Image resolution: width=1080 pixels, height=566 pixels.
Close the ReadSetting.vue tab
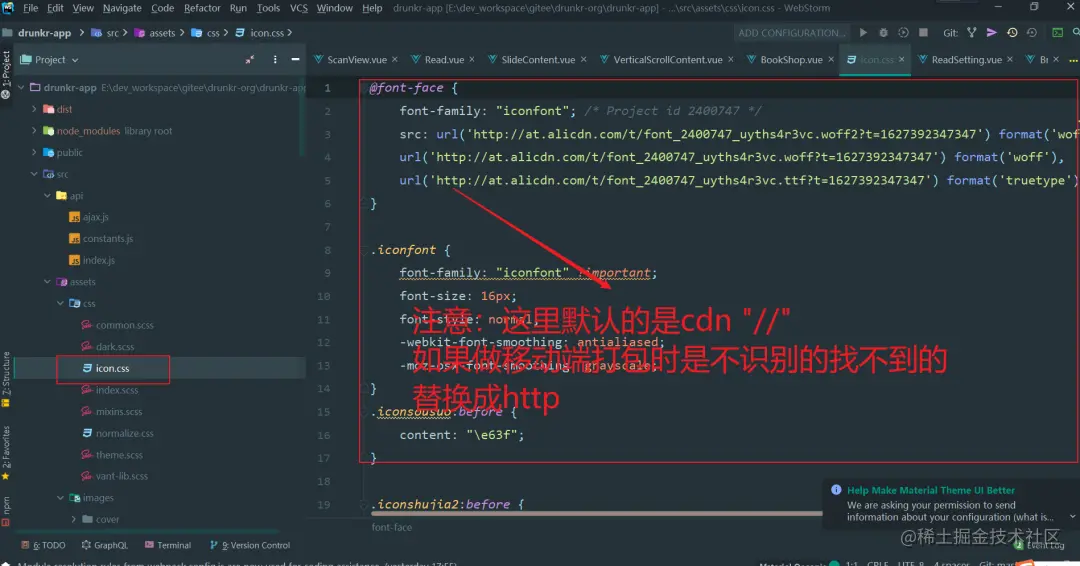point(1010,59)
